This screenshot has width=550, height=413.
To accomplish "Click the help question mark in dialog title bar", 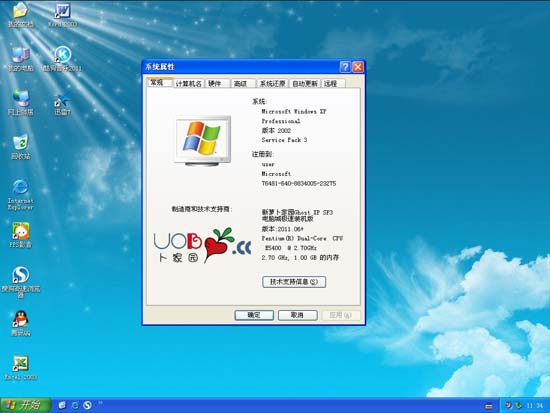I will tap(345, 67).
